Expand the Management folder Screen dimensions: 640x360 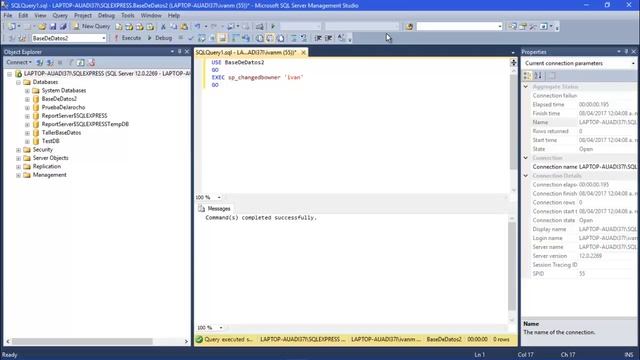click(x=18, y=175)
